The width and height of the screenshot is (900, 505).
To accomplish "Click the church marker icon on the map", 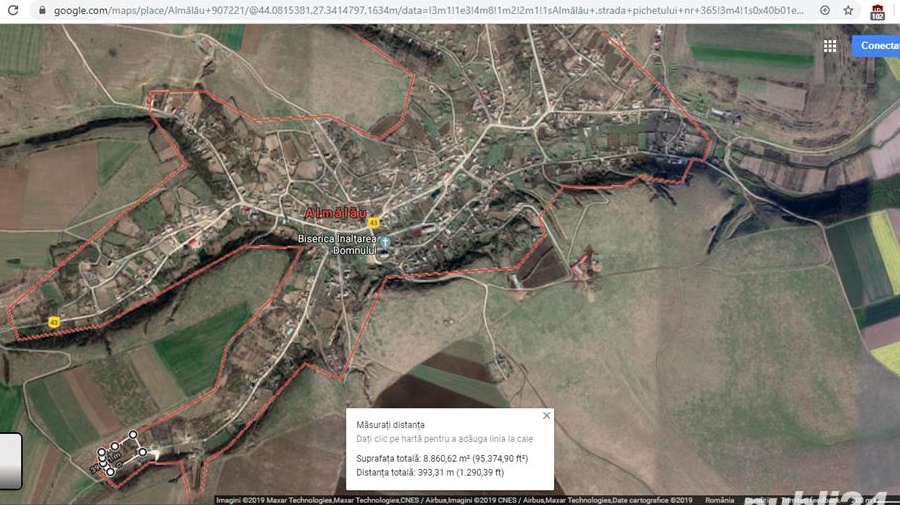I will [x=384, y=244].
